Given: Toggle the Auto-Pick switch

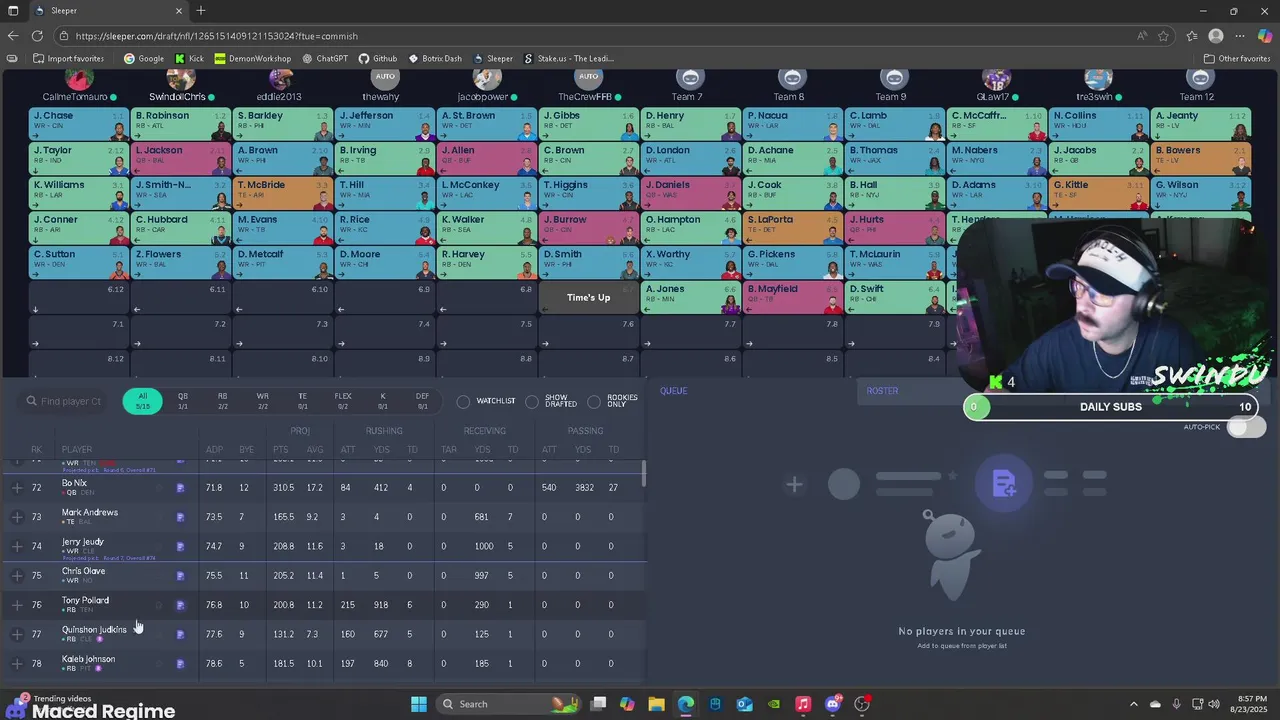Looking at the screenshot, I should [1245, 427].
